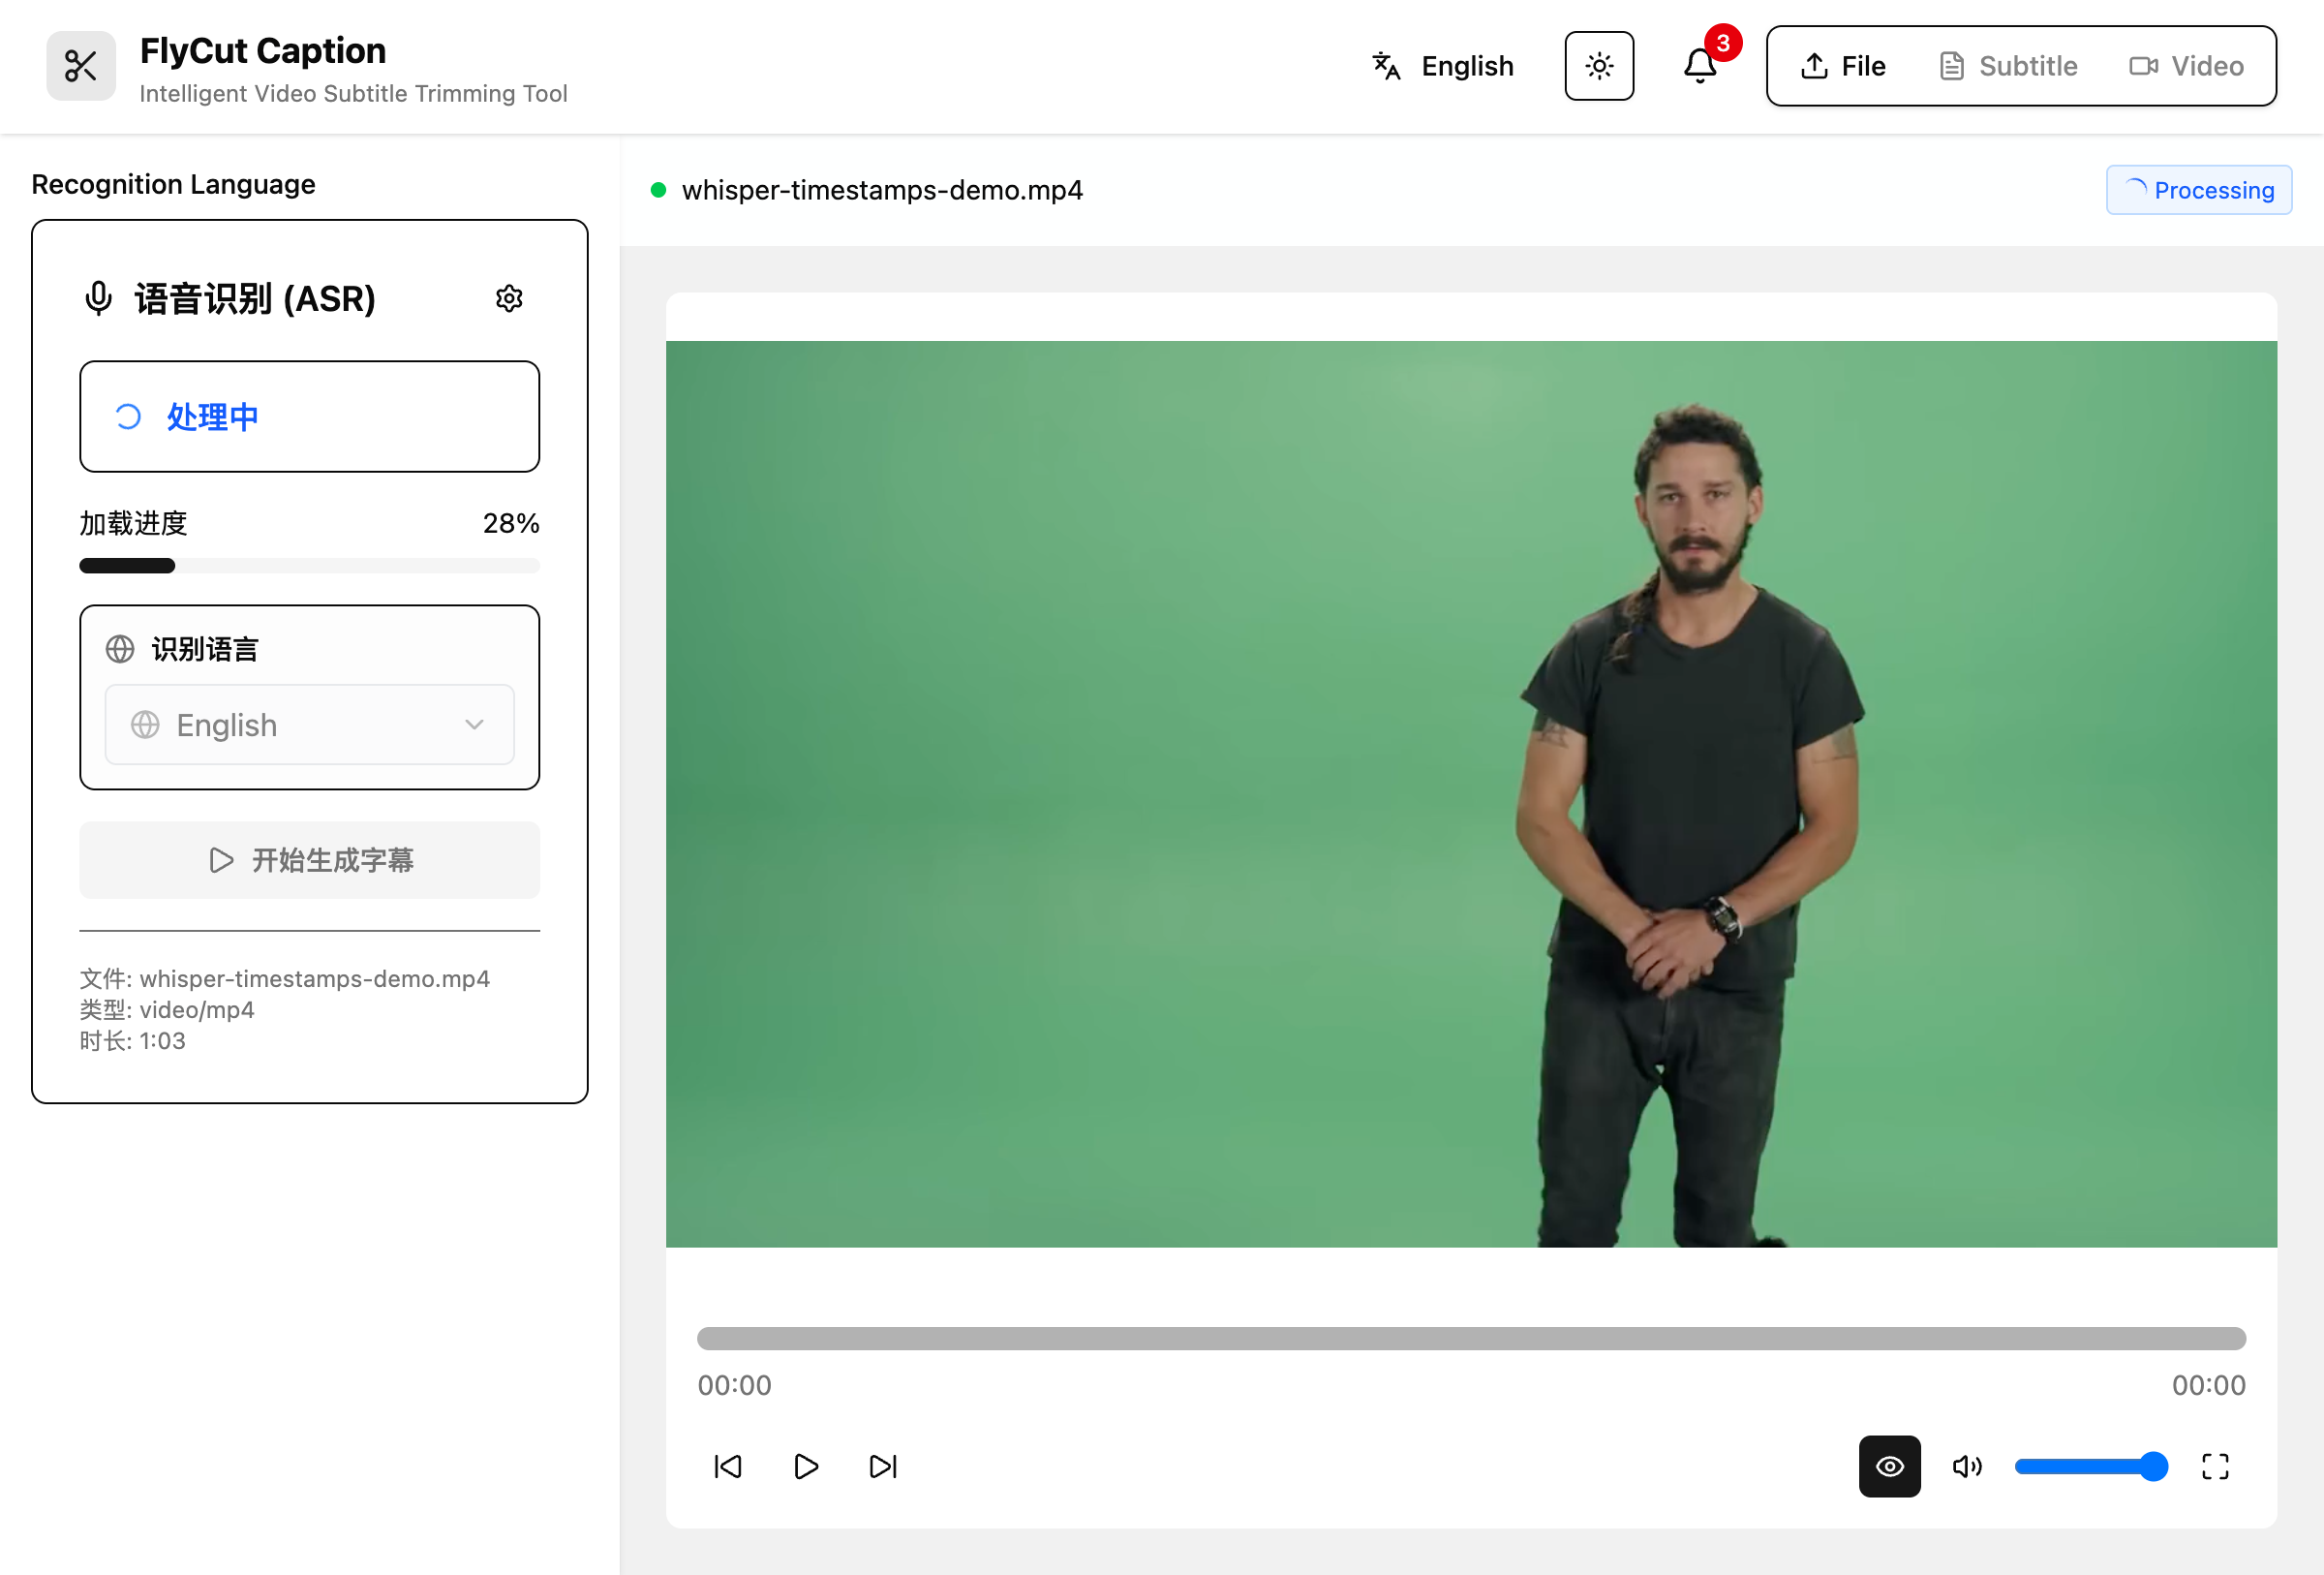Open the interface language selector English
The image size is (2324, 1575).
tap(1442, 66)
